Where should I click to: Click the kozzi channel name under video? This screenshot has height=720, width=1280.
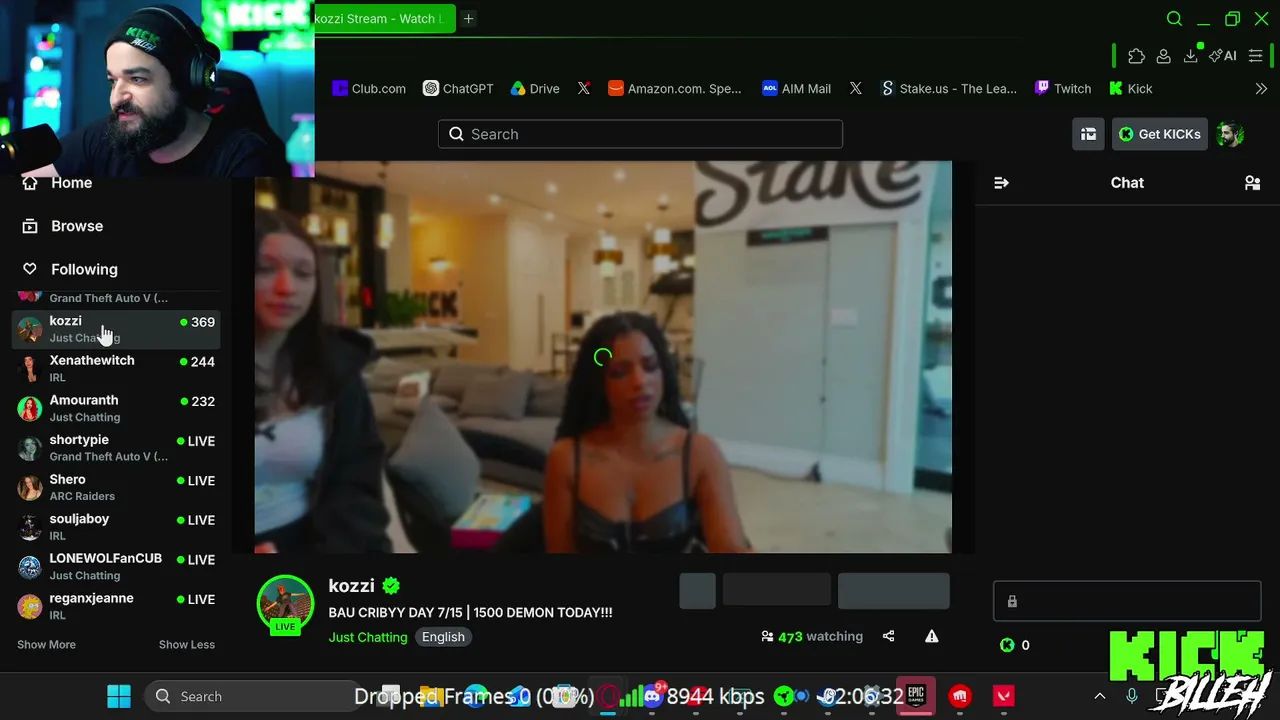pos(351,586)
